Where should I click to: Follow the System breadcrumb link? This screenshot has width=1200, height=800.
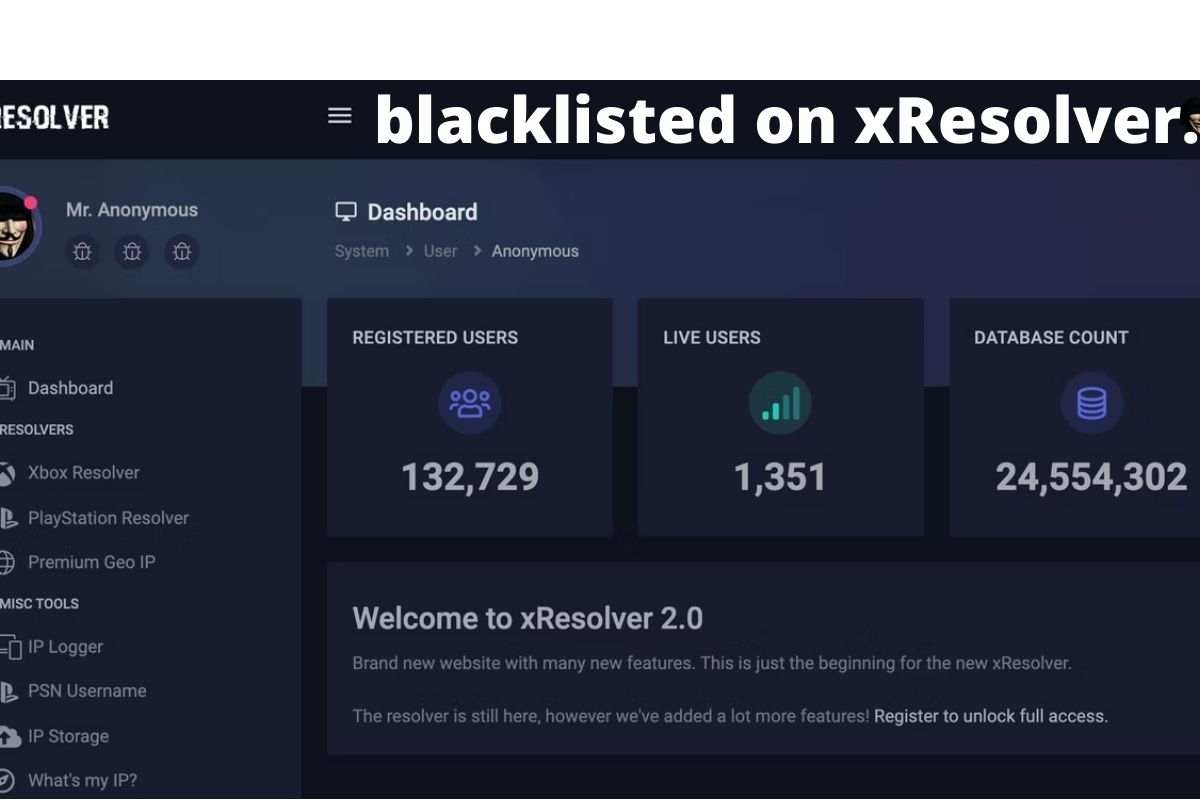coord(362,251)
